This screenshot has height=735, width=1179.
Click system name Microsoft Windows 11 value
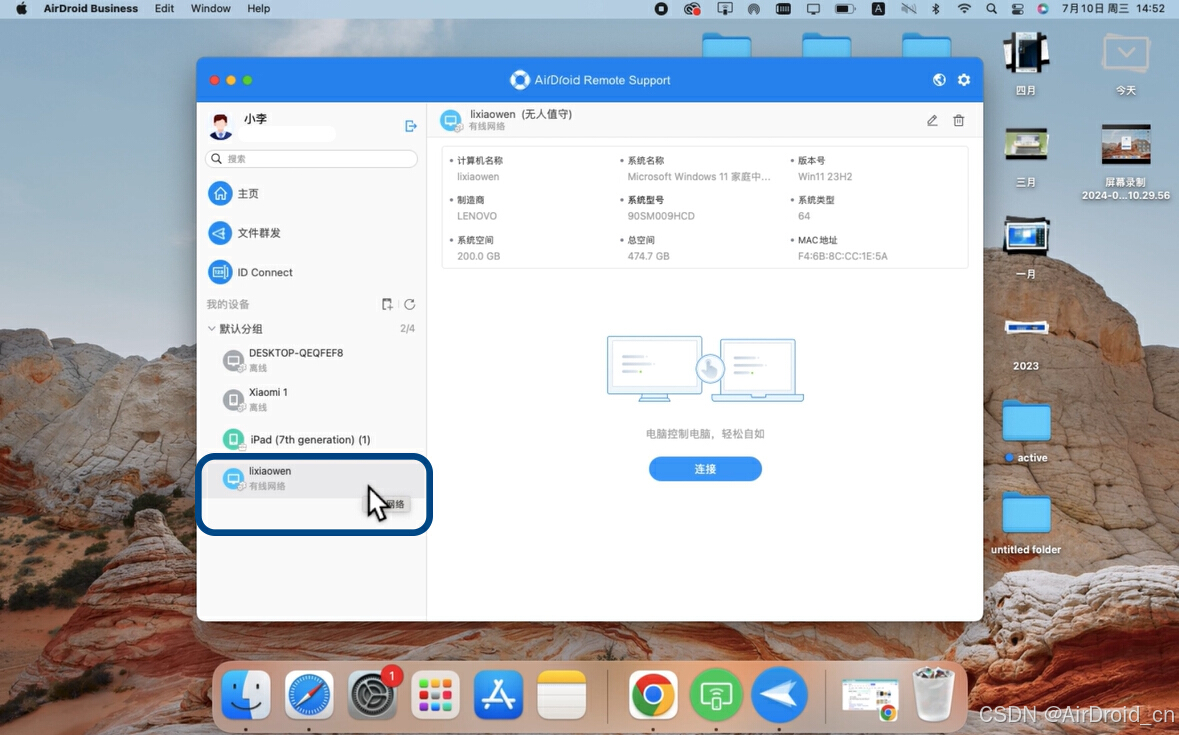click(699, 177)
